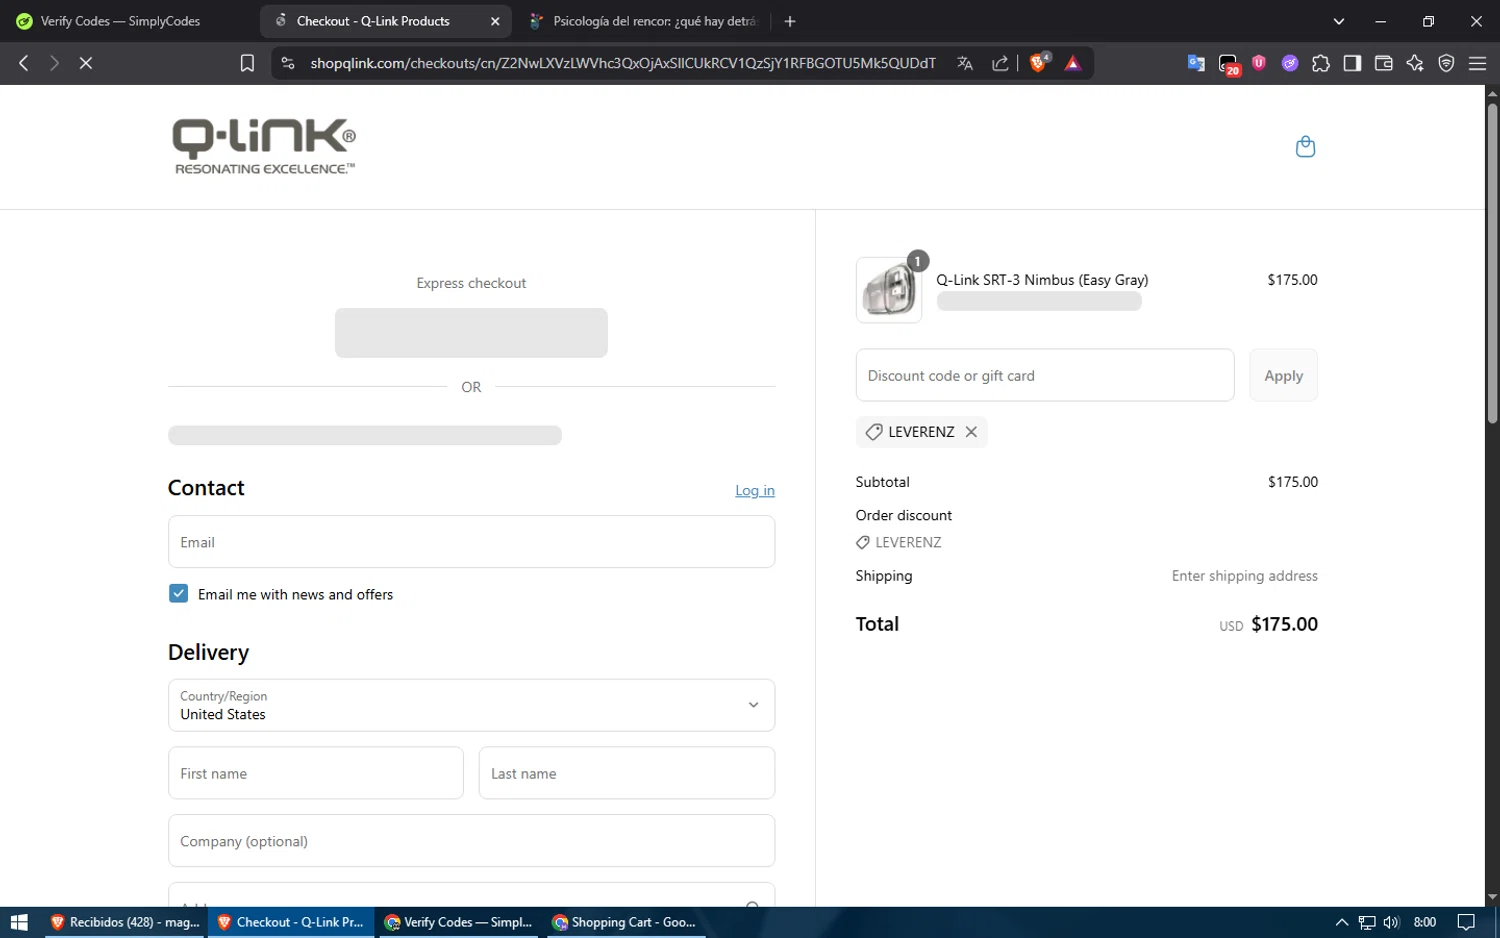Screen dimensions: 1500x938
Task: Open the shopping bag cart icon
Action: click(x=1305, y=147)
